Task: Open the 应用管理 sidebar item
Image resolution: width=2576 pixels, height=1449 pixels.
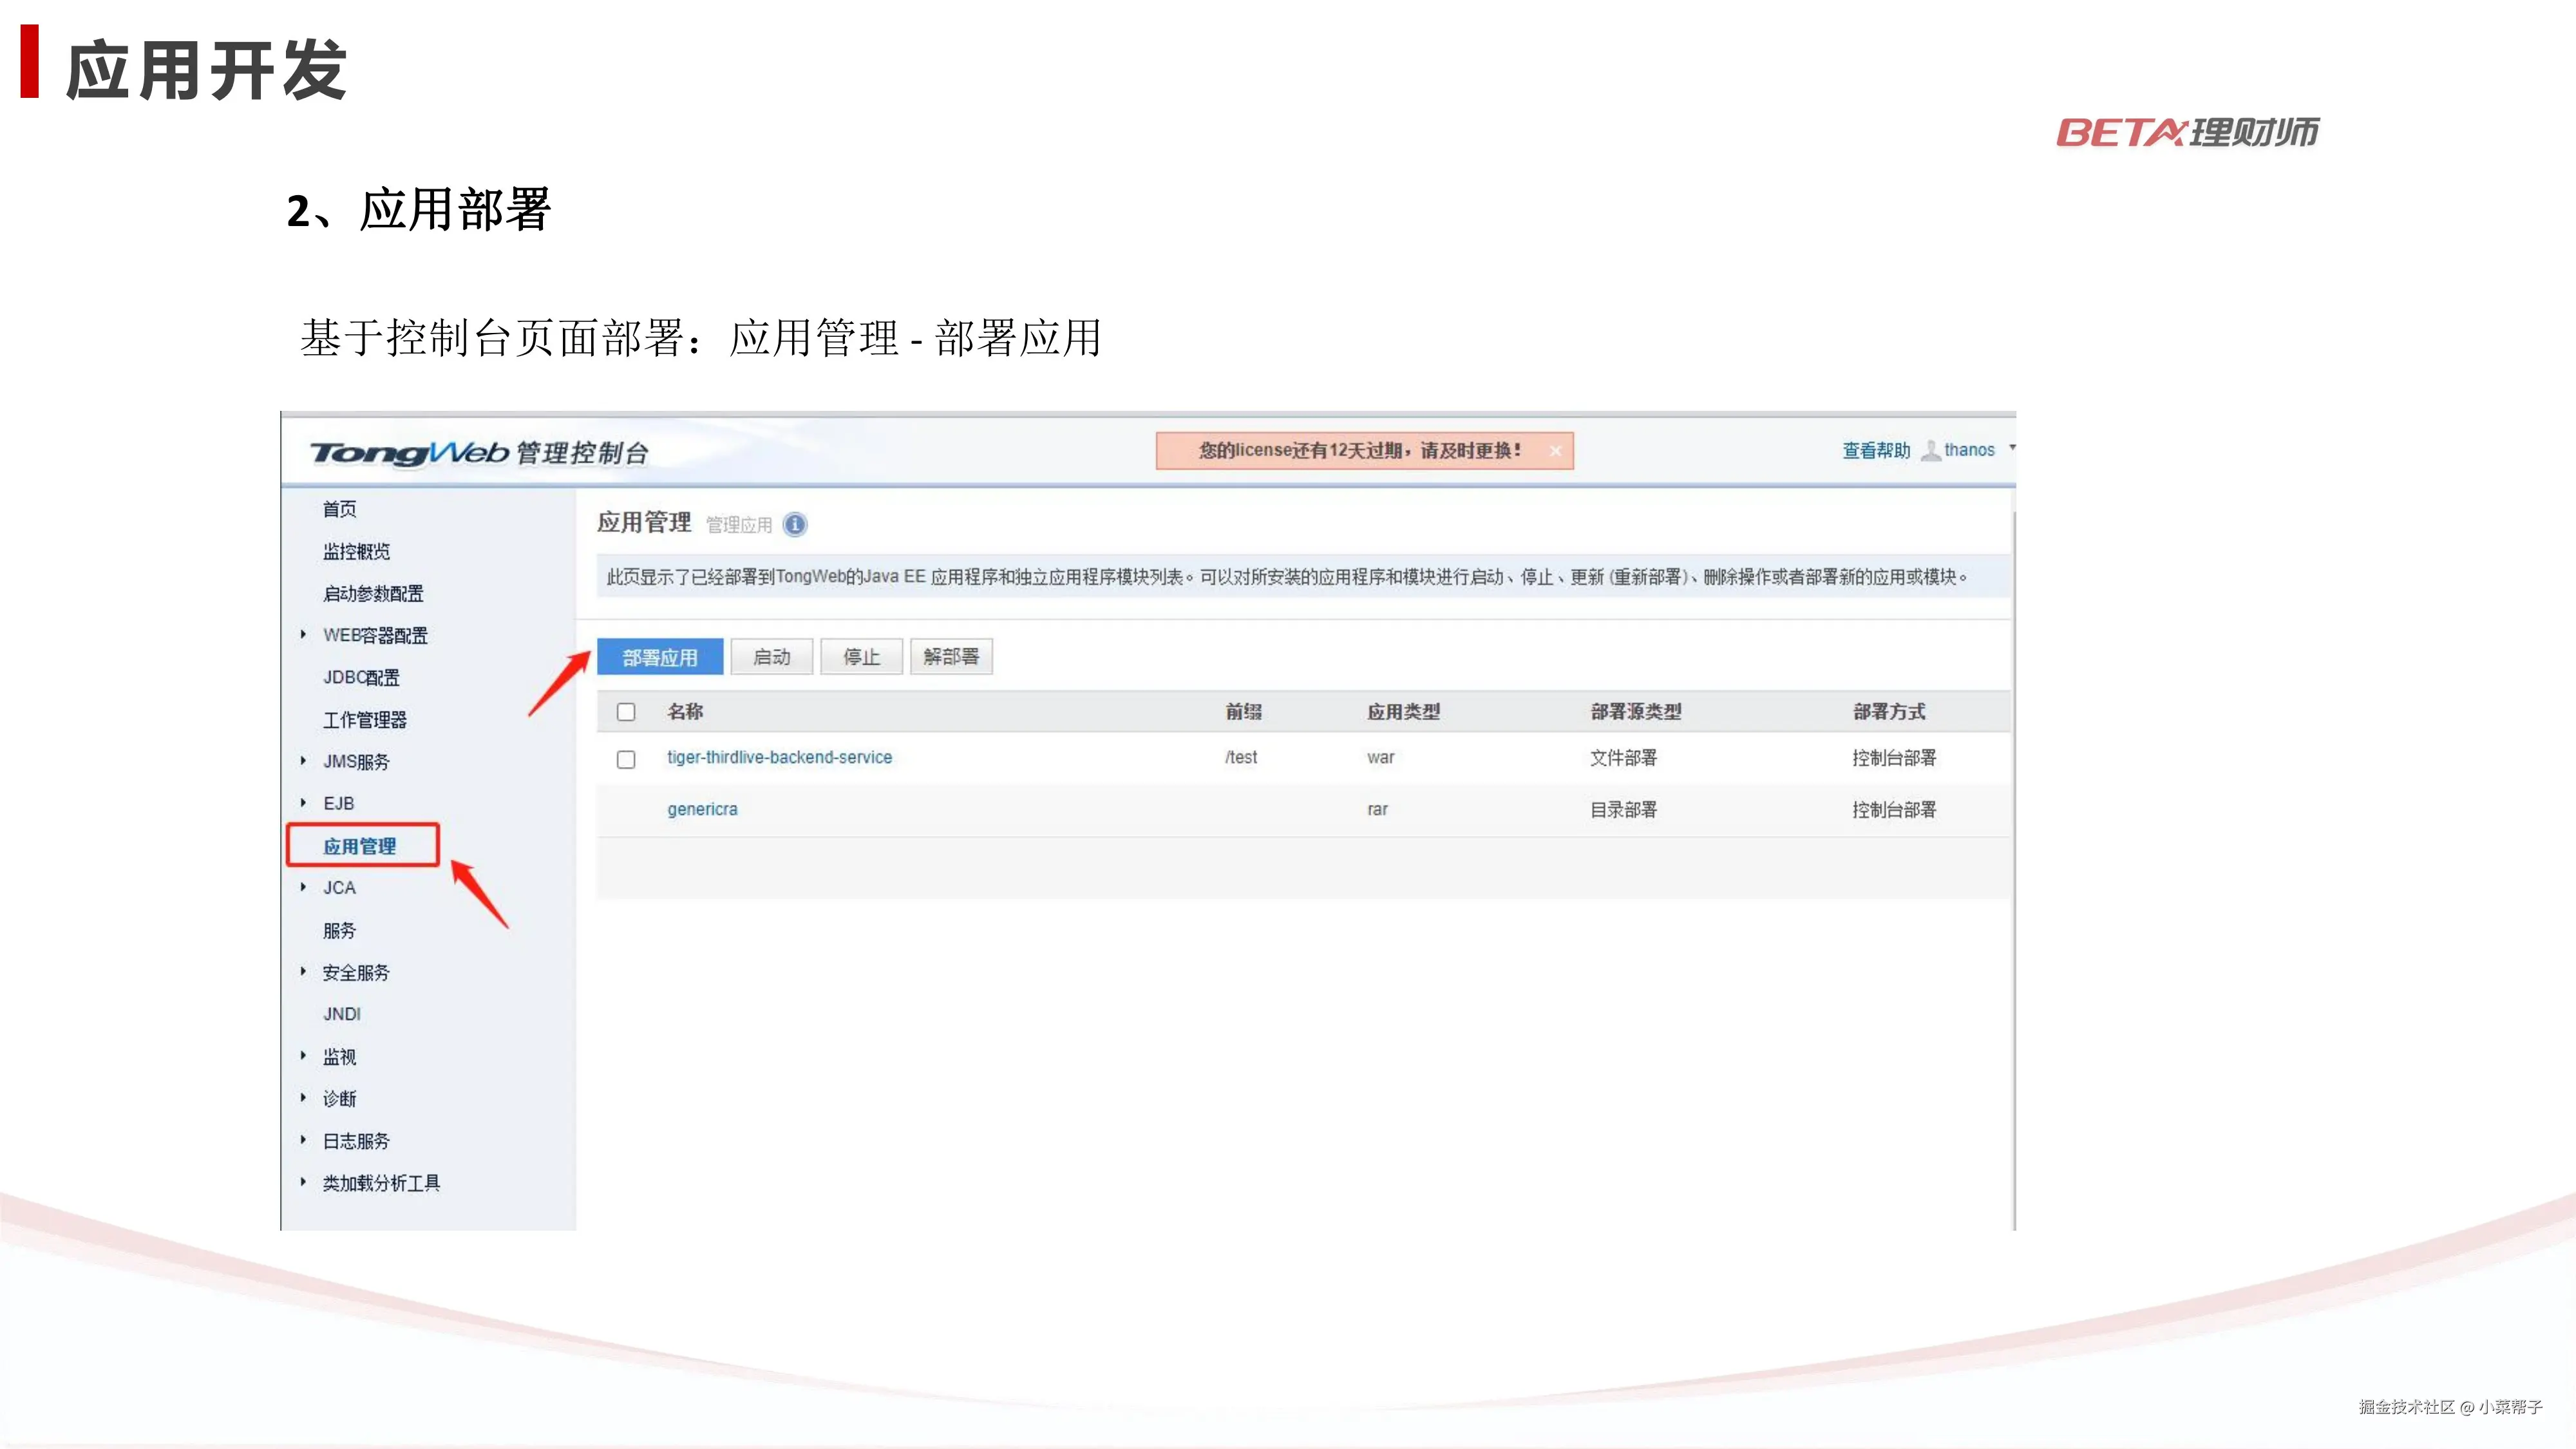Action: coord(360,846)
